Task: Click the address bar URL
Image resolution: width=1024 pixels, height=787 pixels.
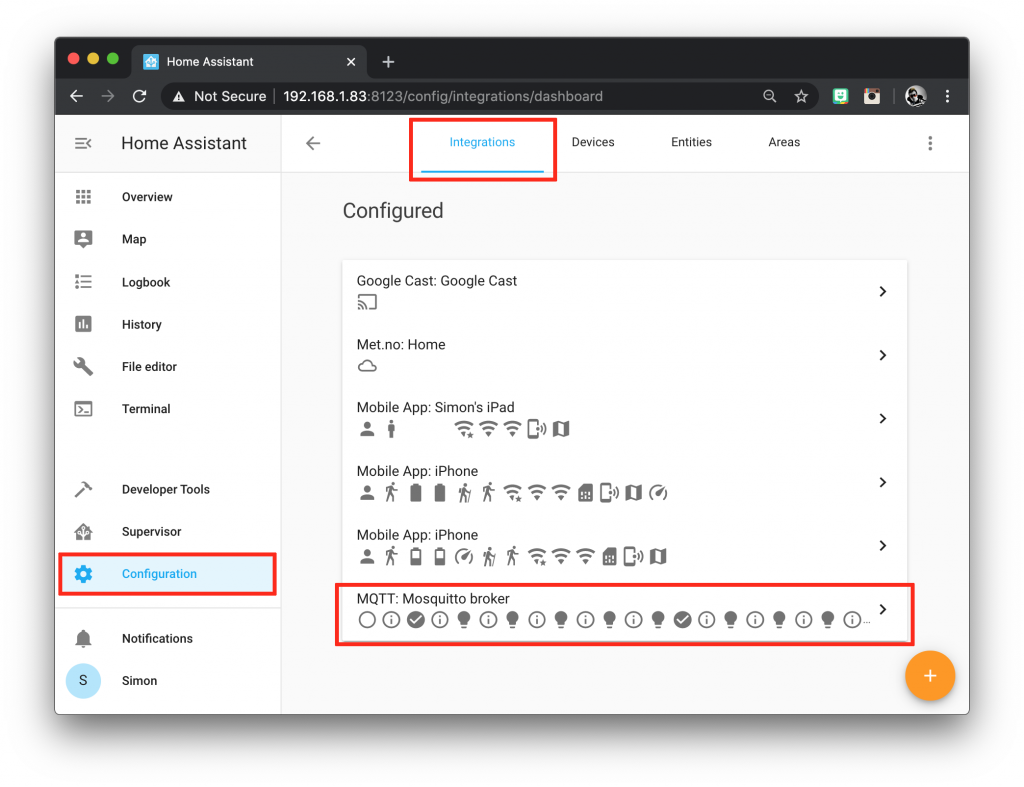Action: pos(443,96)
